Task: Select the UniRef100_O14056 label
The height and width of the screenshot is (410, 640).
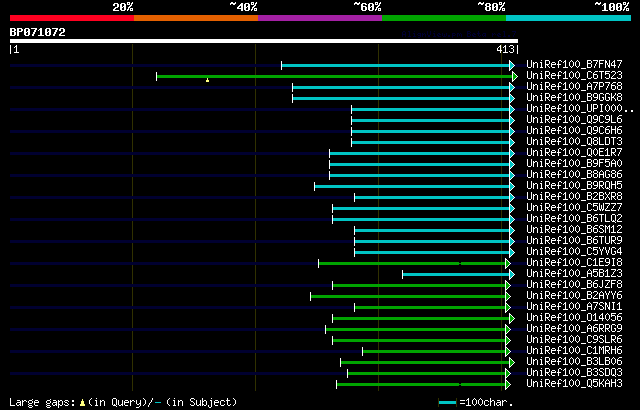Action: tap(574, 317)
